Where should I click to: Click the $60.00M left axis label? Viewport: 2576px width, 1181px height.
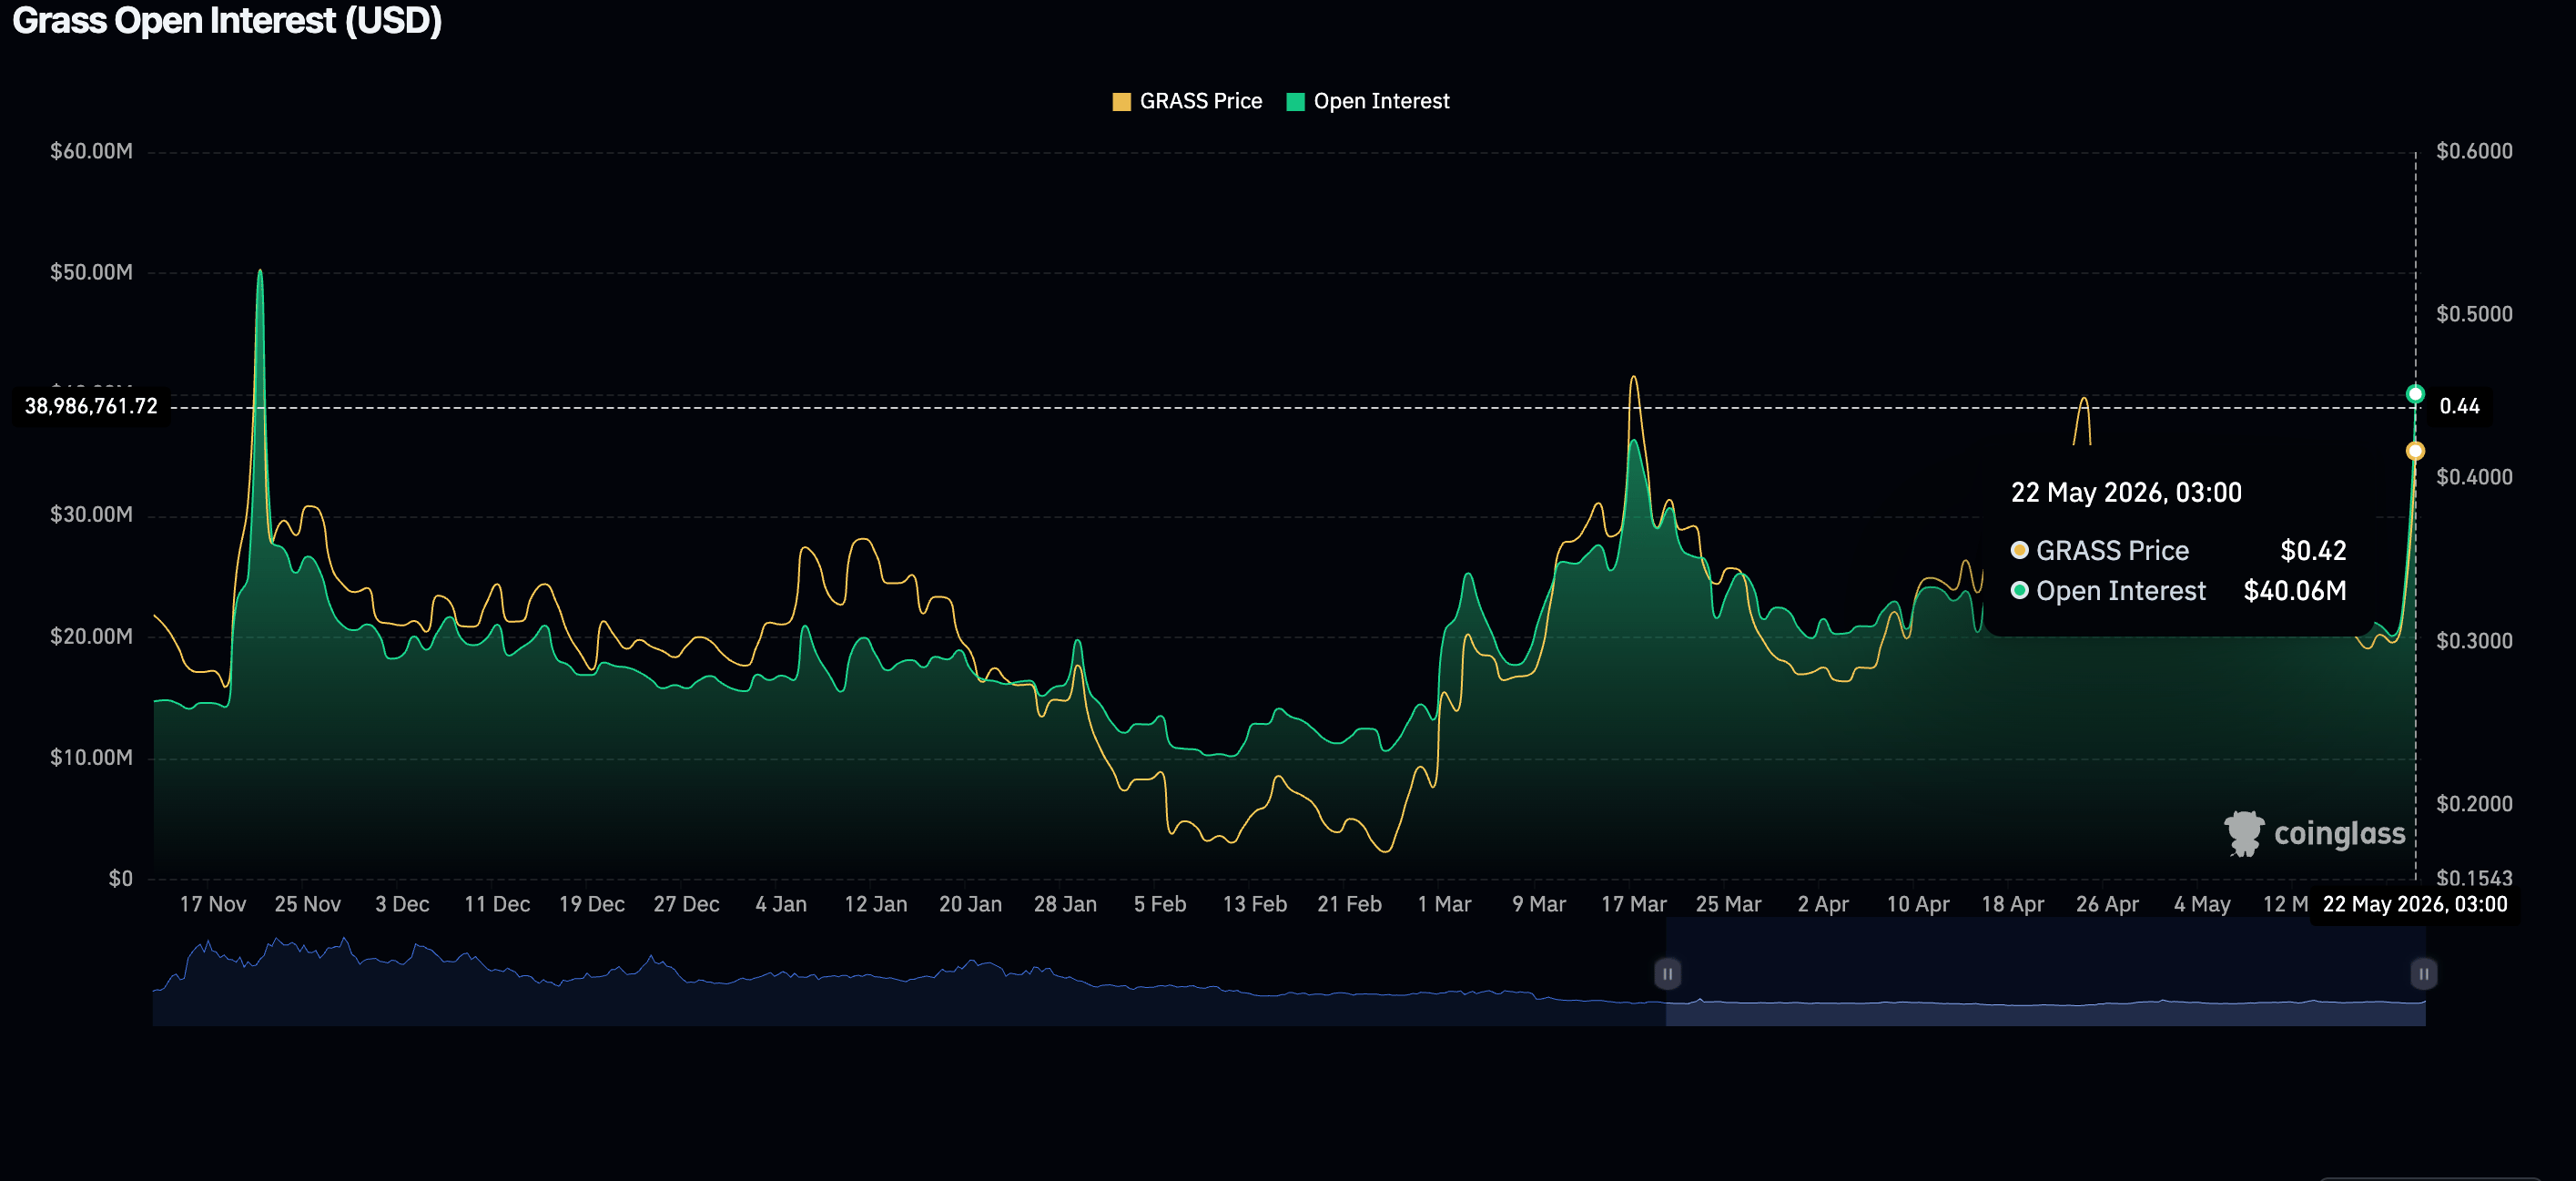[x=91, y=151]
